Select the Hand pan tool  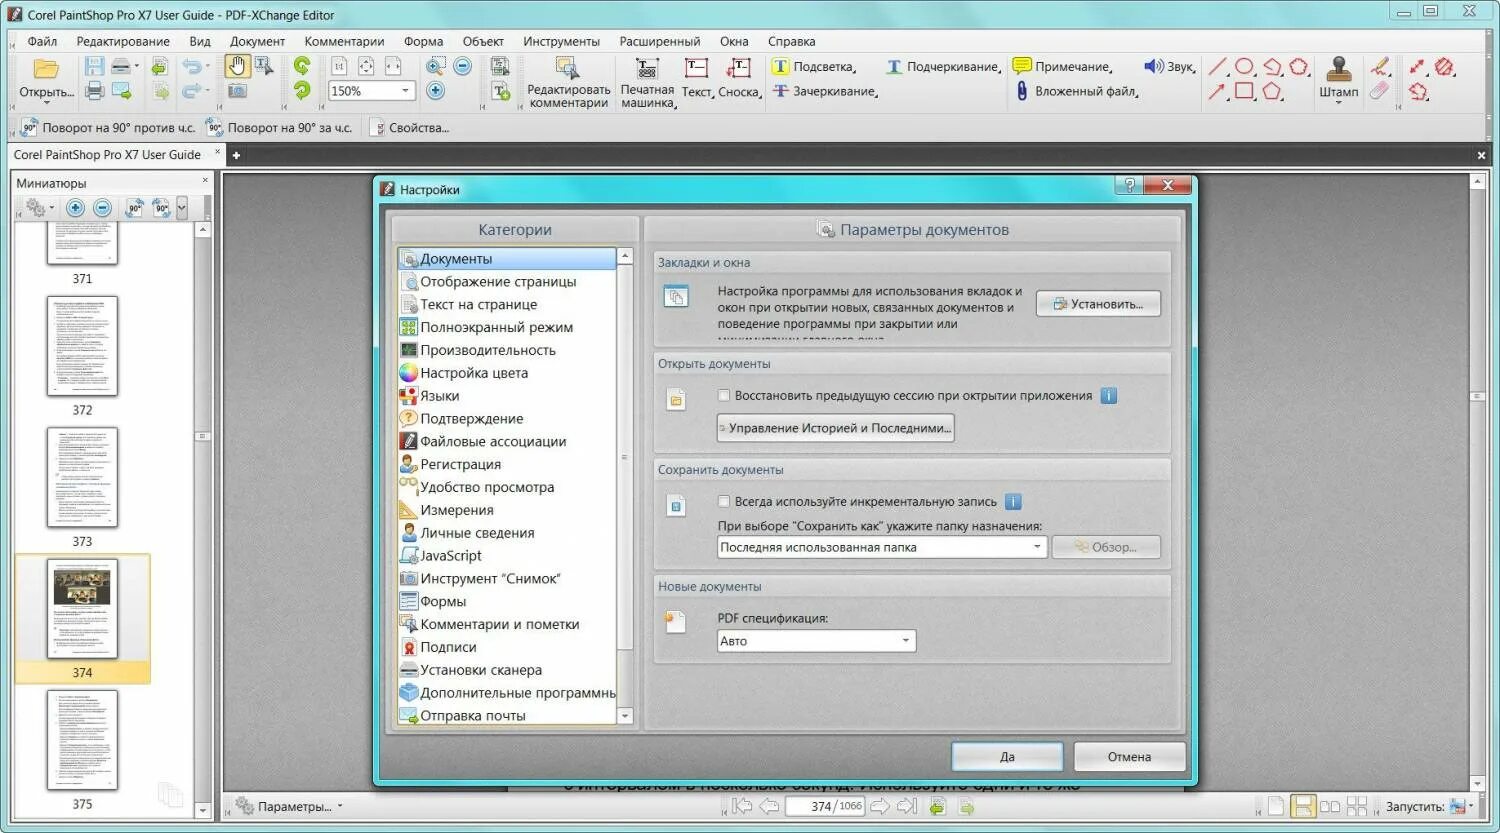point(237,67)
